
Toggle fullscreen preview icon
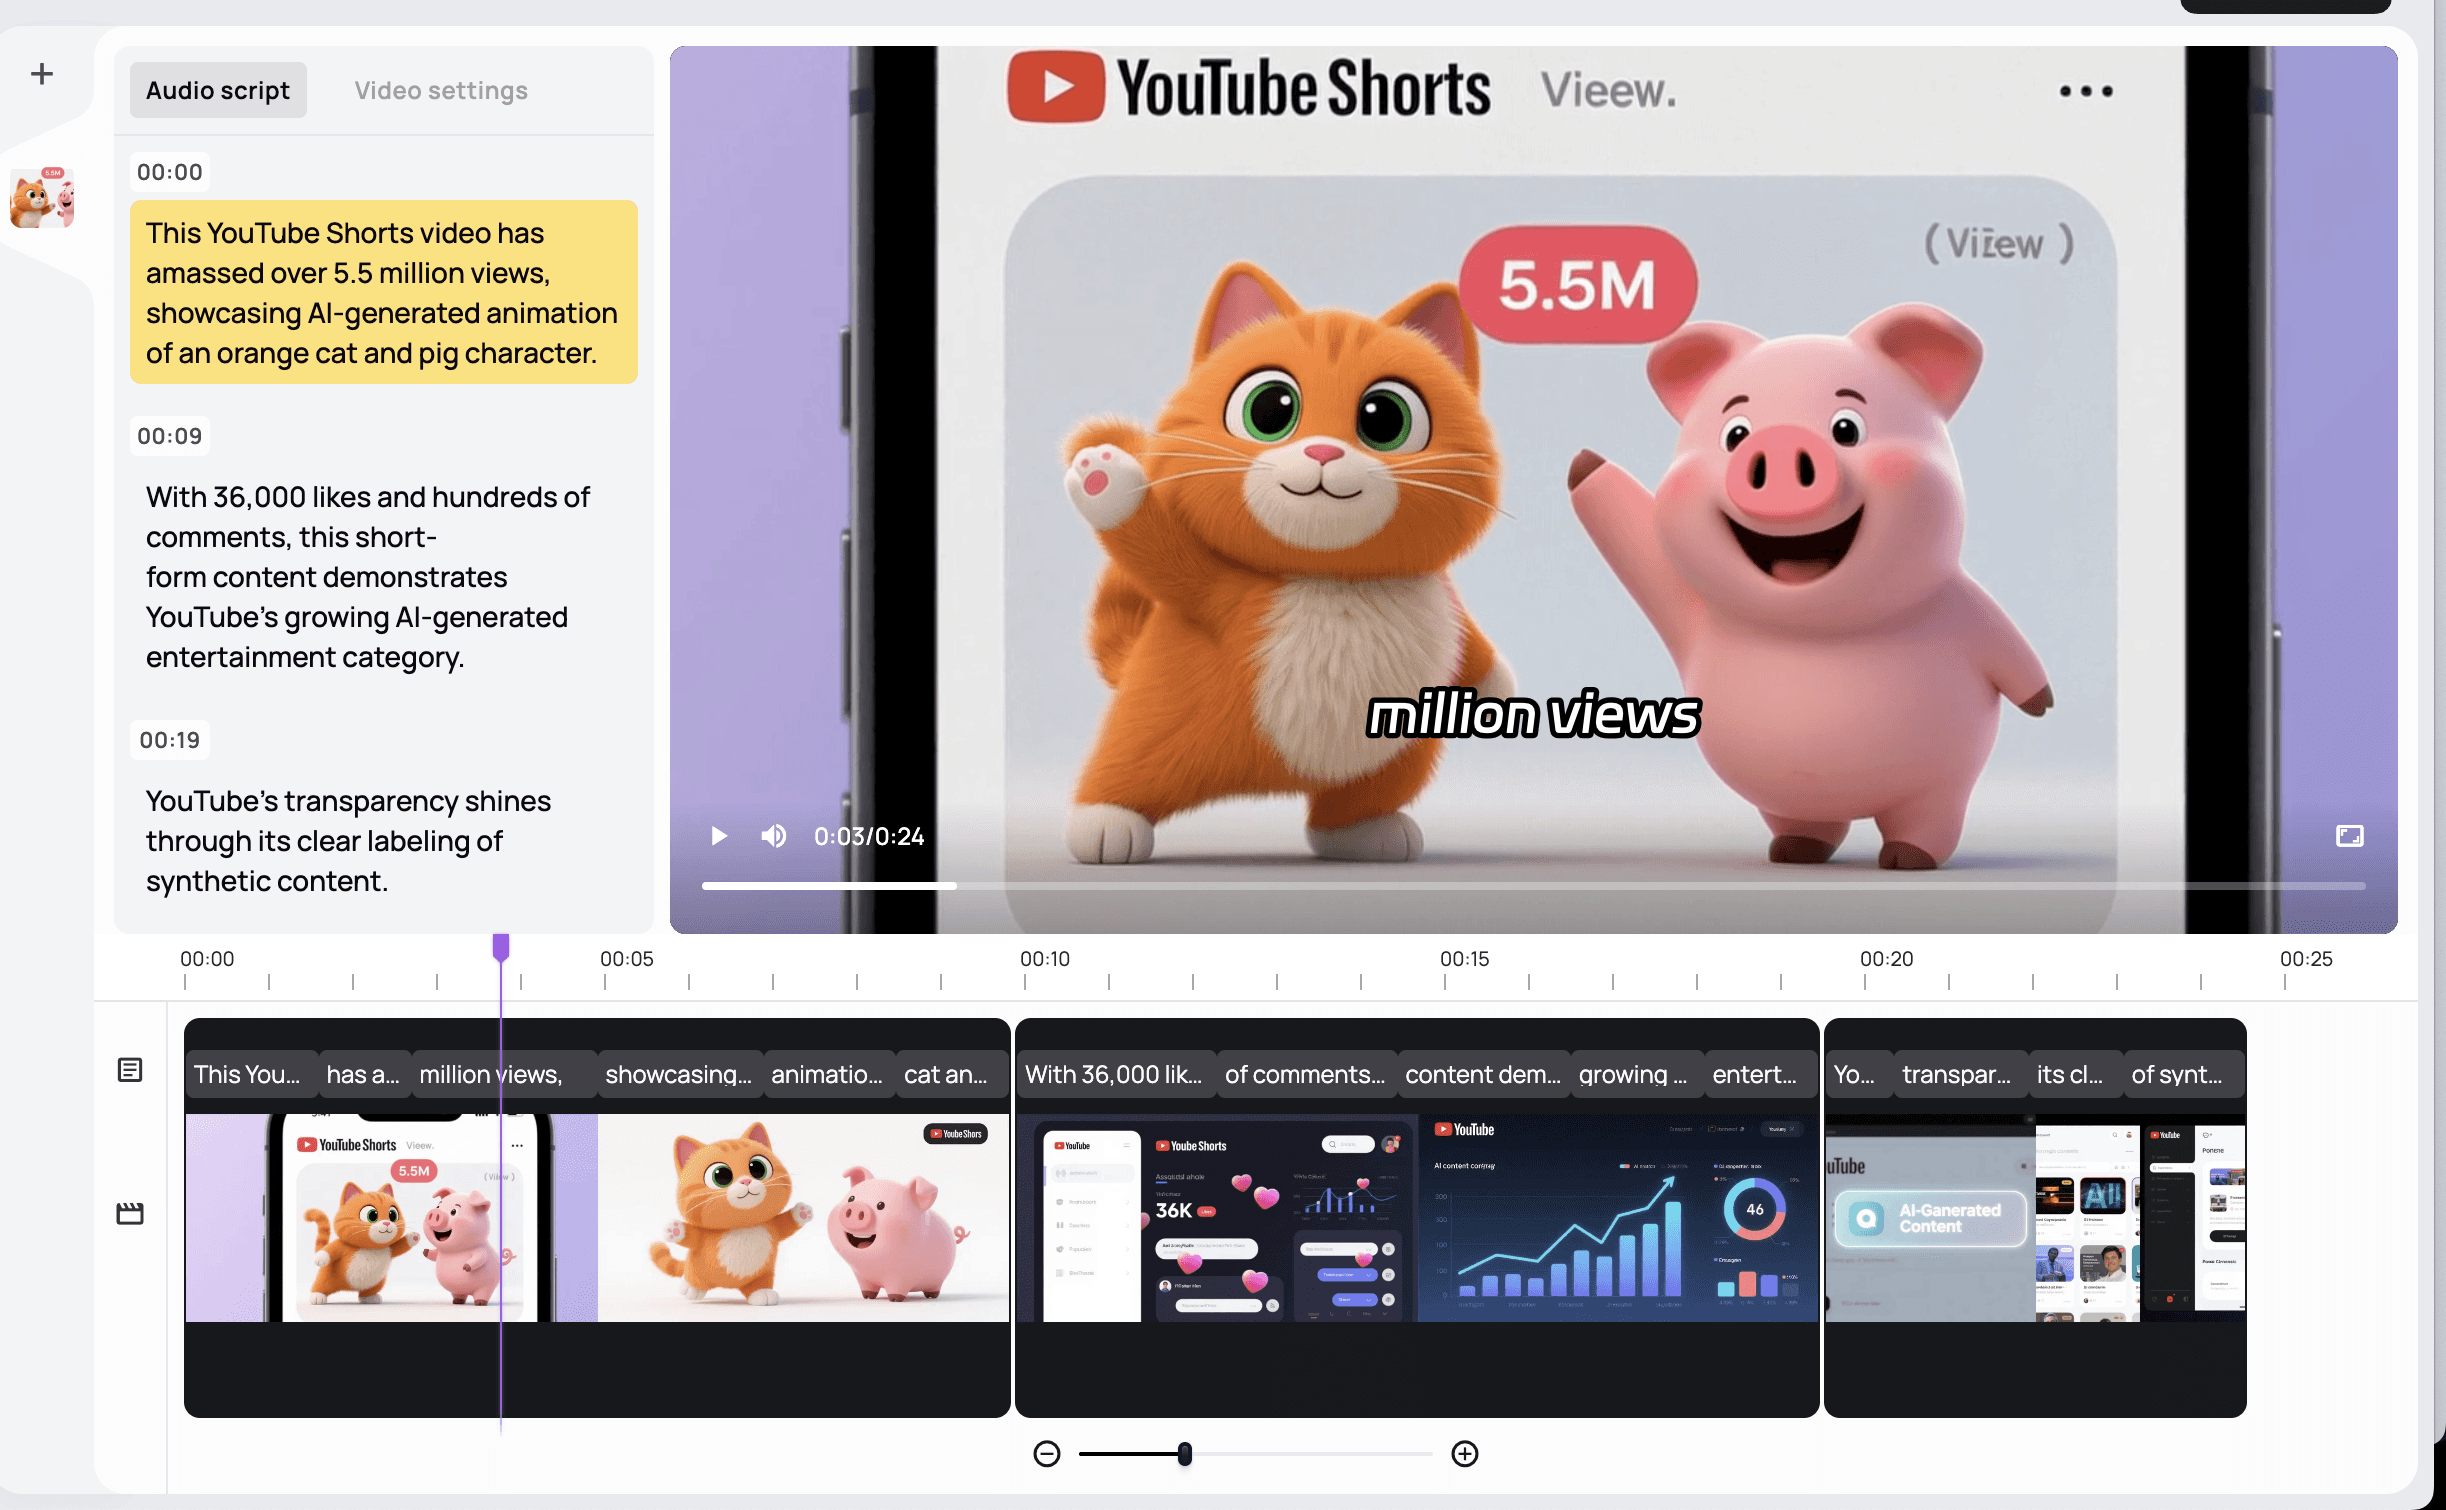(x=2349, y=836)
